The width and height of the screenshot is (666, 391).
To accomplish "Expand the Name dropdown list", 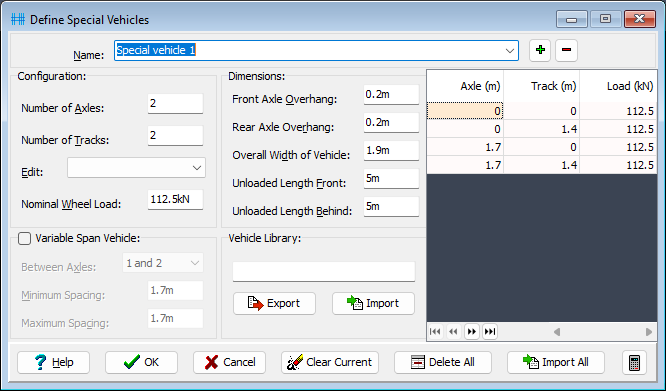I will click(x=510, y=51).
